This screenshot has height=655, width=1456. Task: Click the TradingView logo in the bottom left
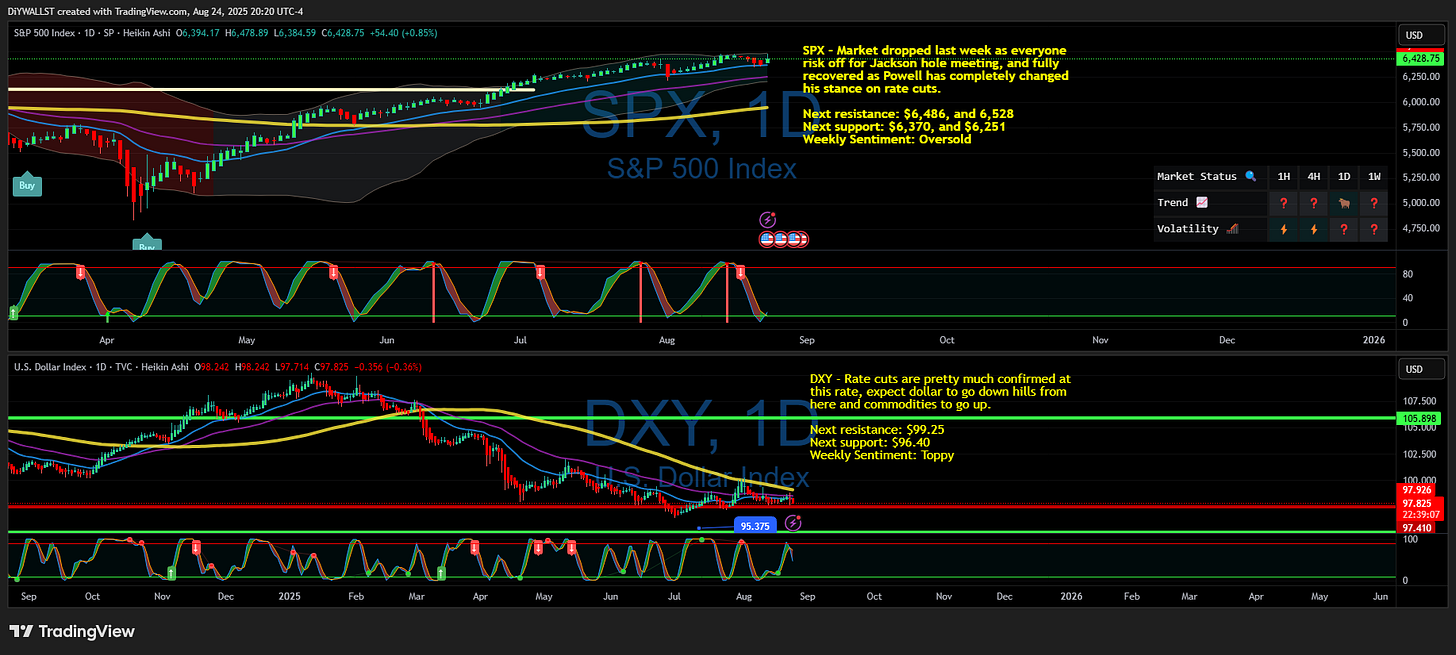(22, 632)
